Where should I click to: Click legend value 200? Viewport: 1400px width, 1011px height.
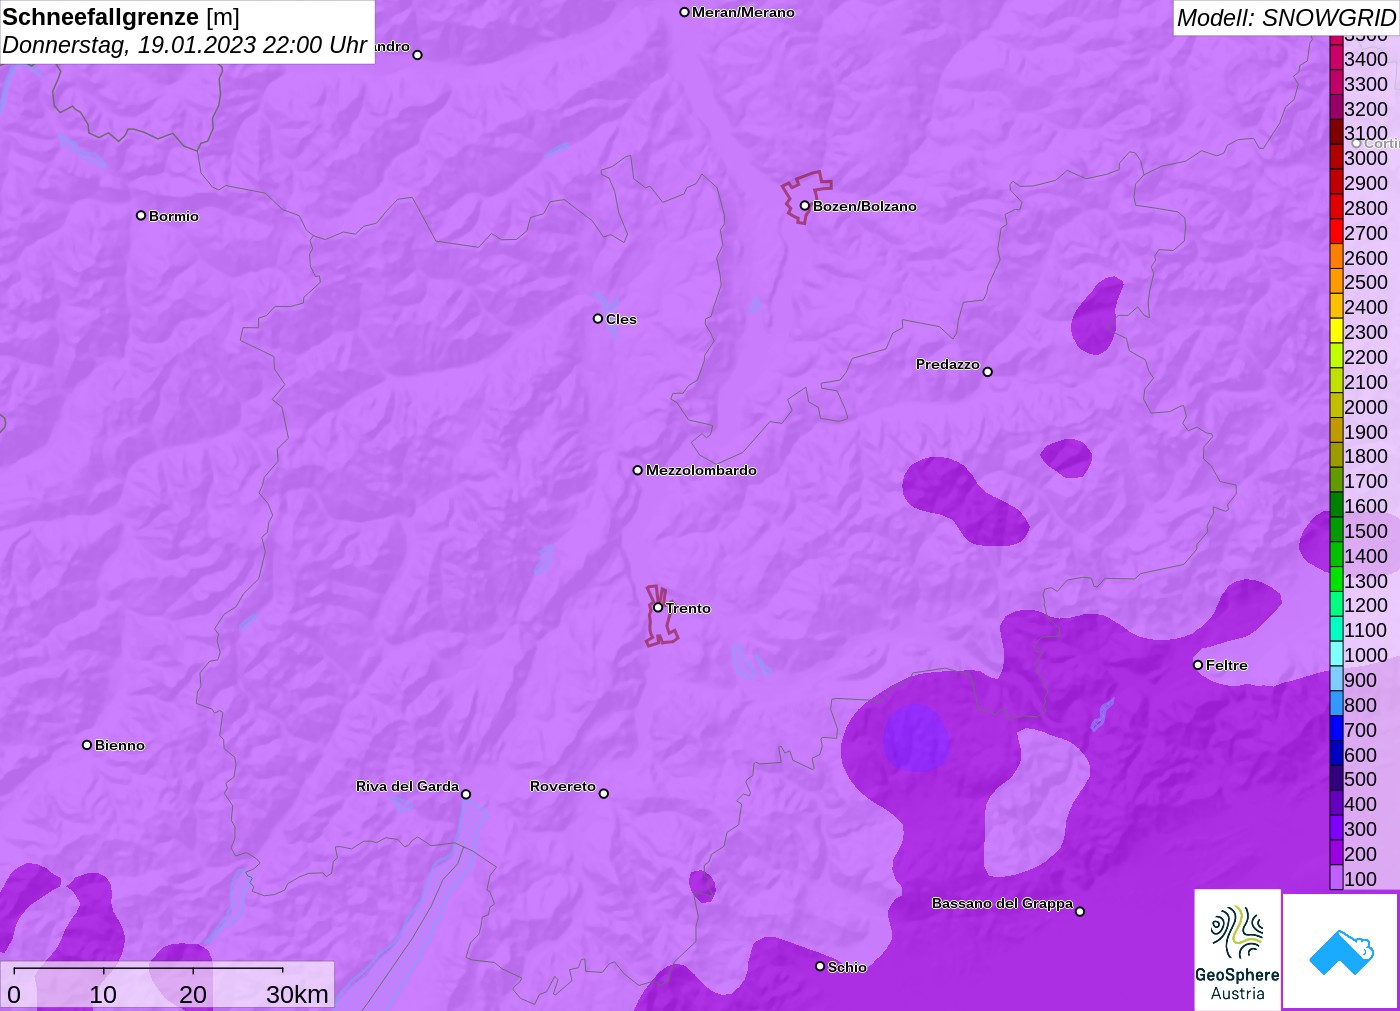point(1360,854)
